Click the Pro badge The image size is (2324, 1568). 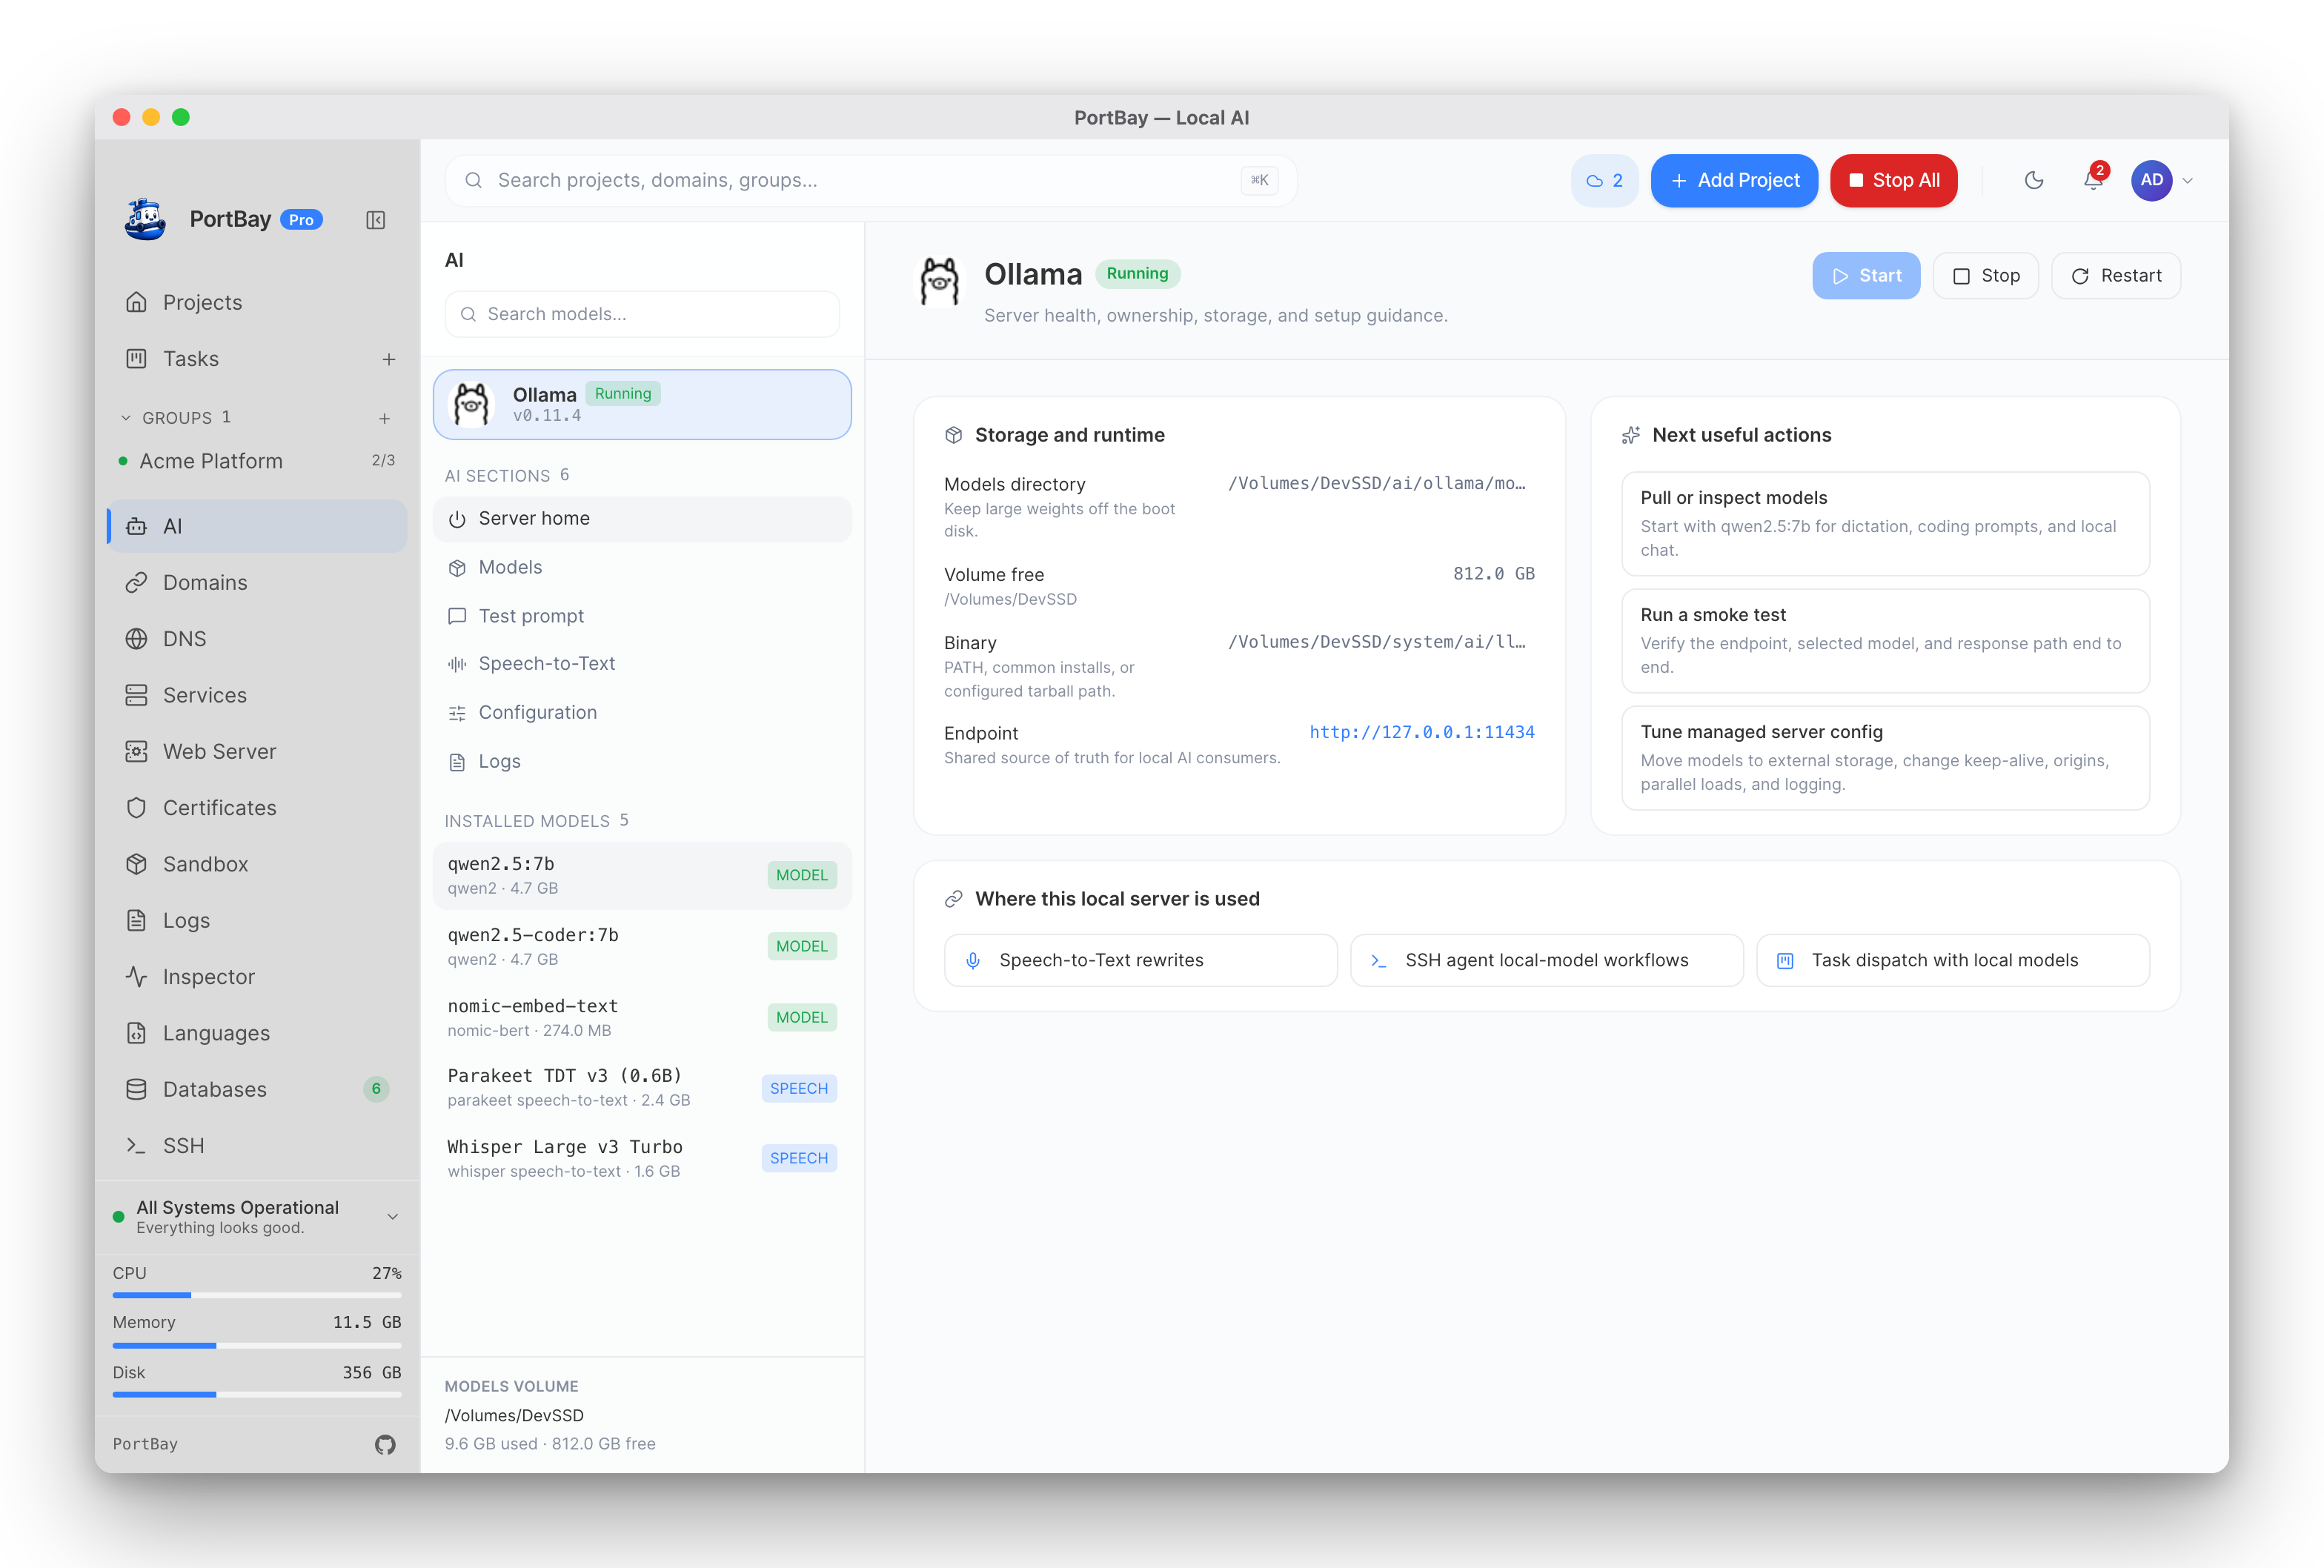[x=301, y=220]
